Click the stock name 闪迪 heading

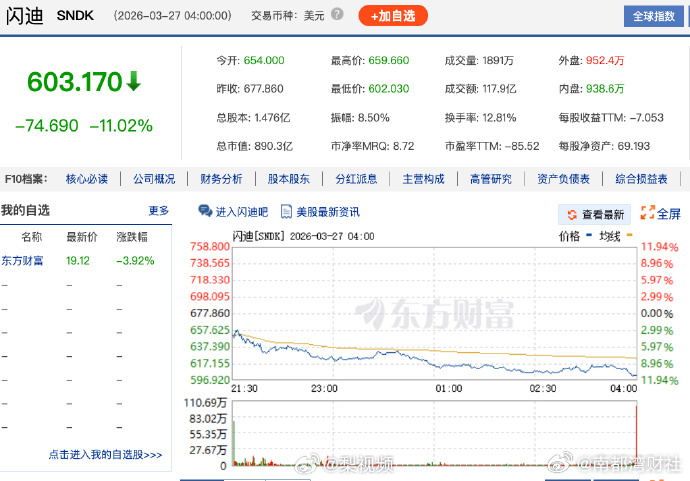point(25,16)
